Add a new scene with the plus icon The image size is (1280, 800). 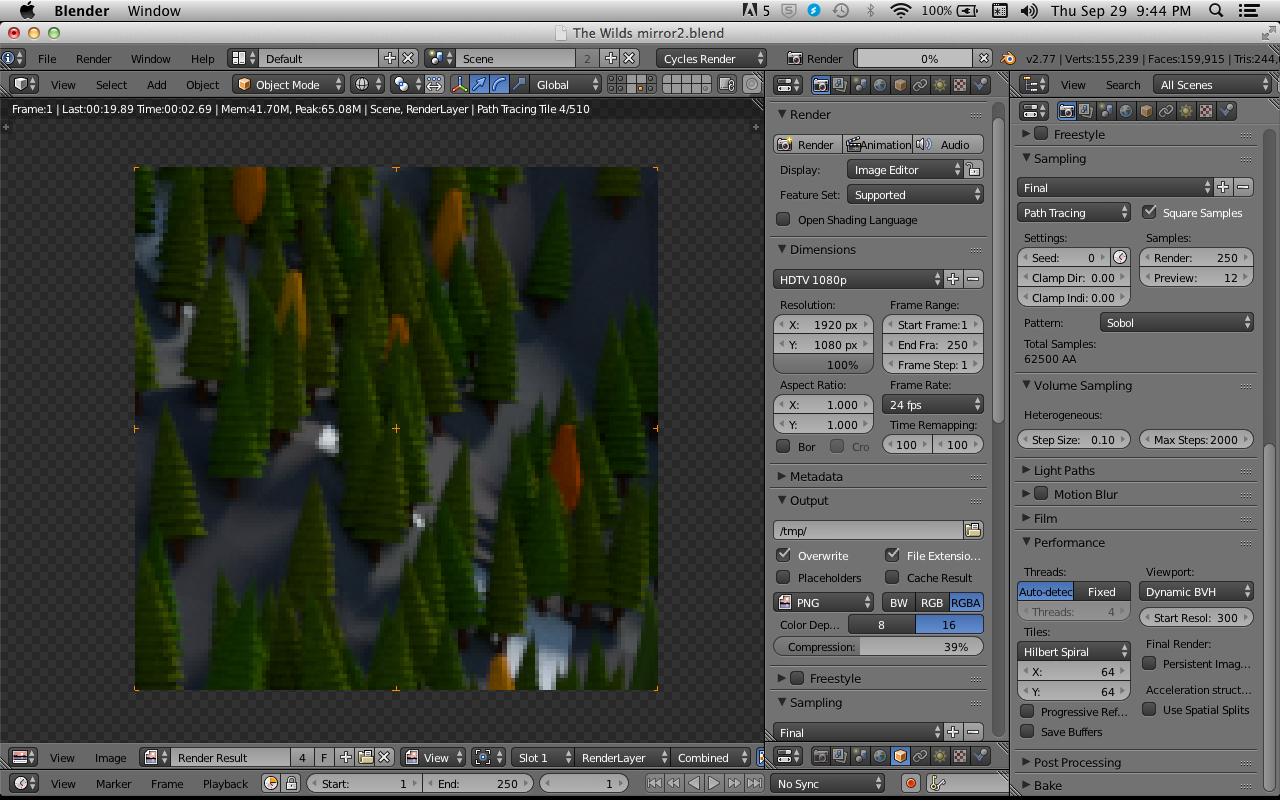pyautogui.click(x=610, y=59)
